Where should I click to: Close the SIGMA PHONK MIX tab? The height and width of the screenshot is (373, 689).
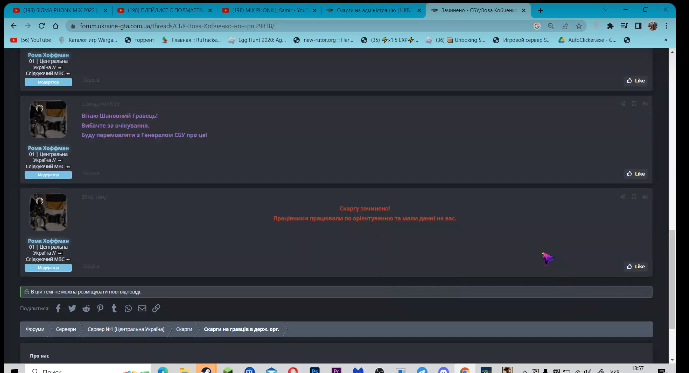coord(105,10)
